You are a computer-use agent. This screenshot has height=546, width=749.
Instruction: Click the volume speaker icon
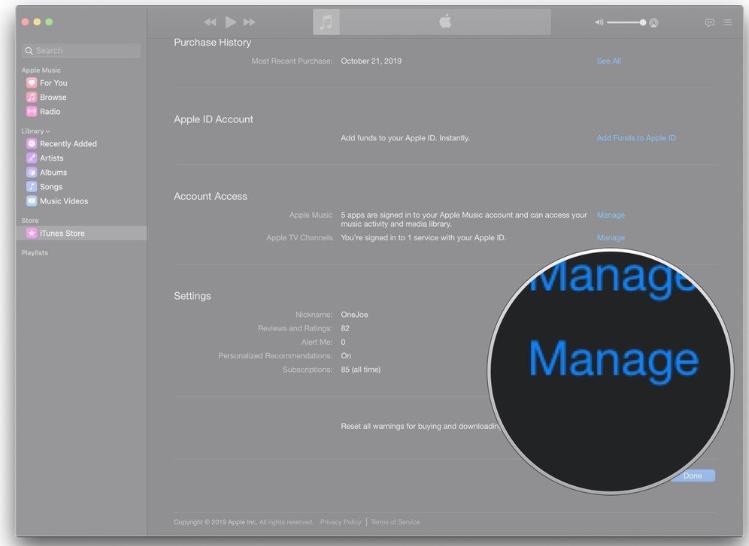599,22
